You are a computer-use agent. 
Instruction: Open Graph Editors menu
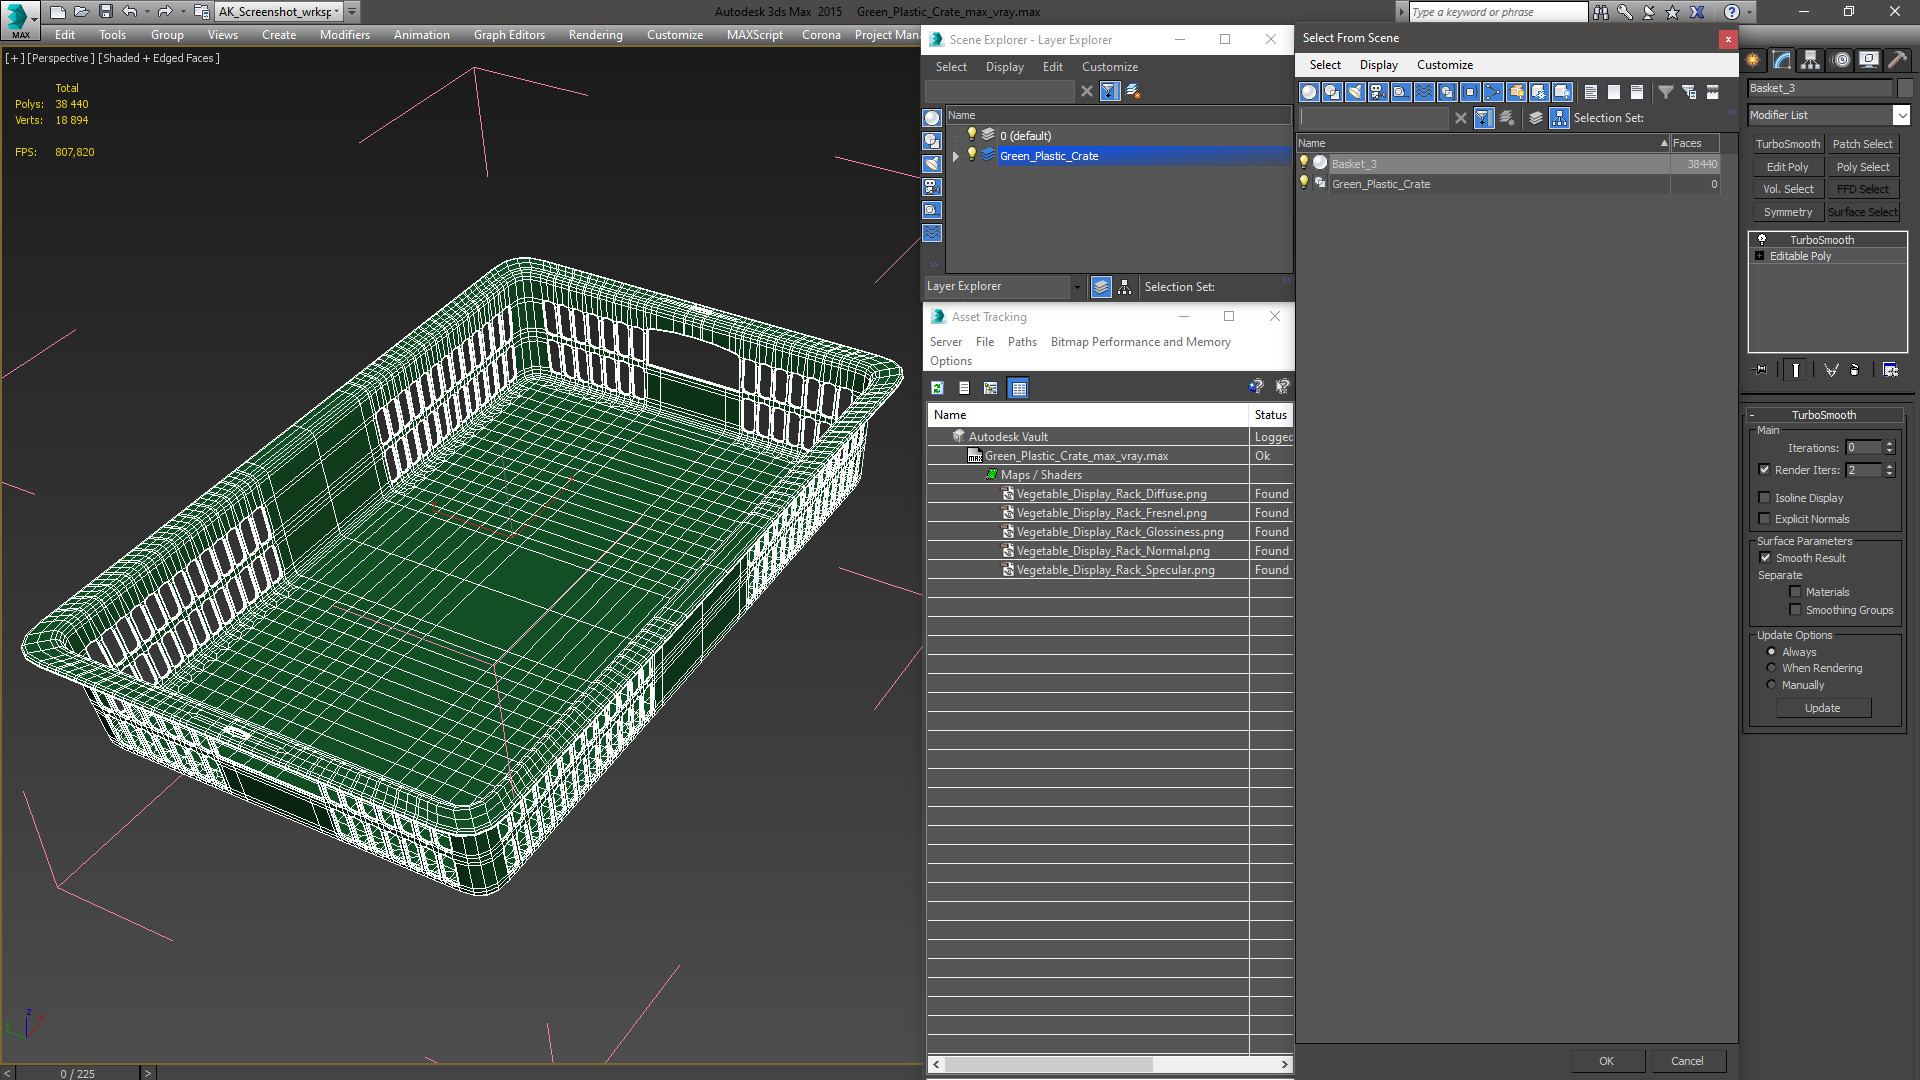coord(509,35)
